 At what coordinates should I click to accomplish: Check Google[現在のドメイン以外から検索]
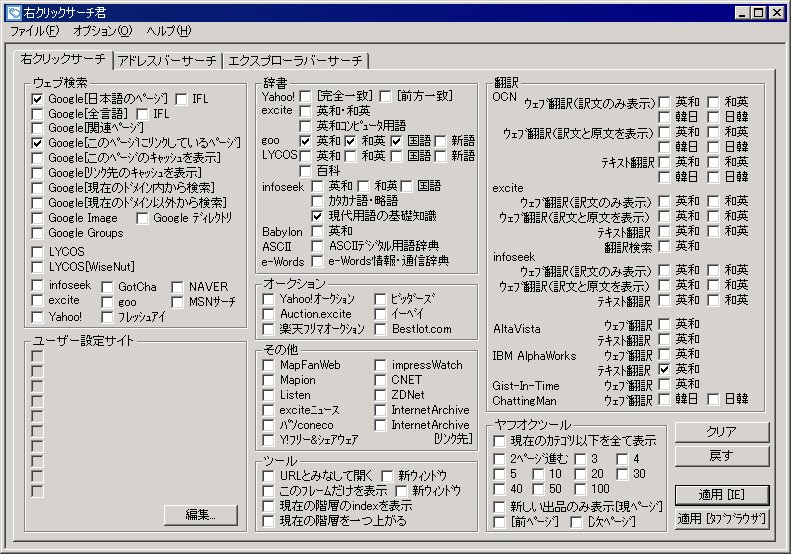(37, 203)
